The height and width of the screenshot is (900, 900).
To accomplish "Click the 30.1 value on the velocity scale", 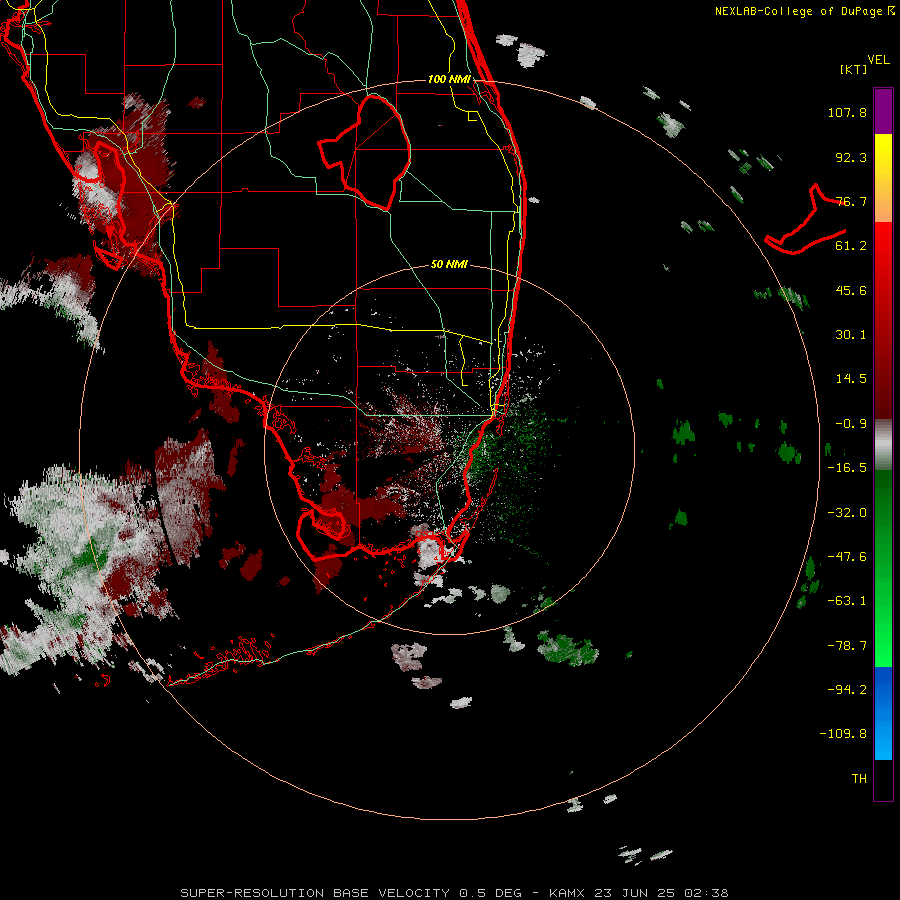I will [851, 335].
